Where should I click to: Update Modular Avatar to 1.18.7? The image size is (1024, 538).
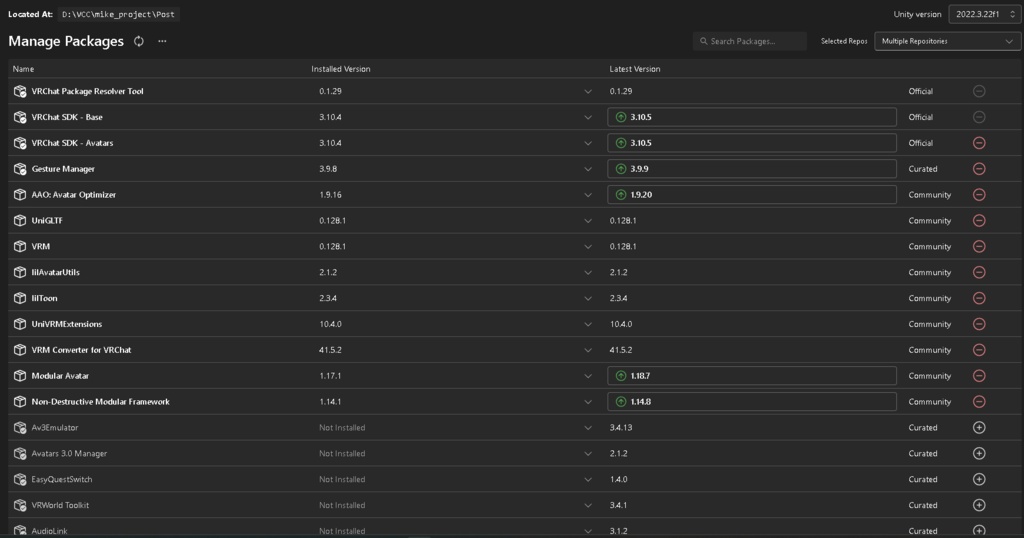[752, 375]
